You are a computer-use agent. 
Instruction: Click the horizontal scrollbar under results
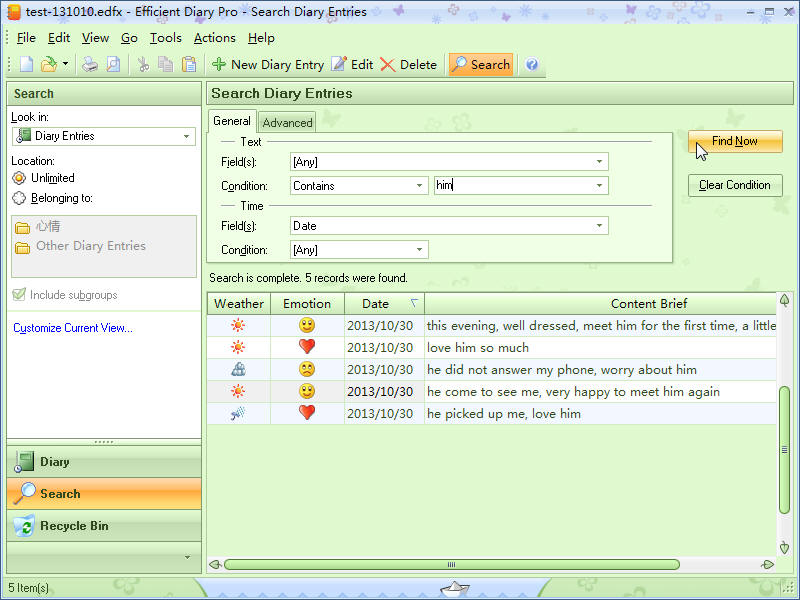coord(450,564)
